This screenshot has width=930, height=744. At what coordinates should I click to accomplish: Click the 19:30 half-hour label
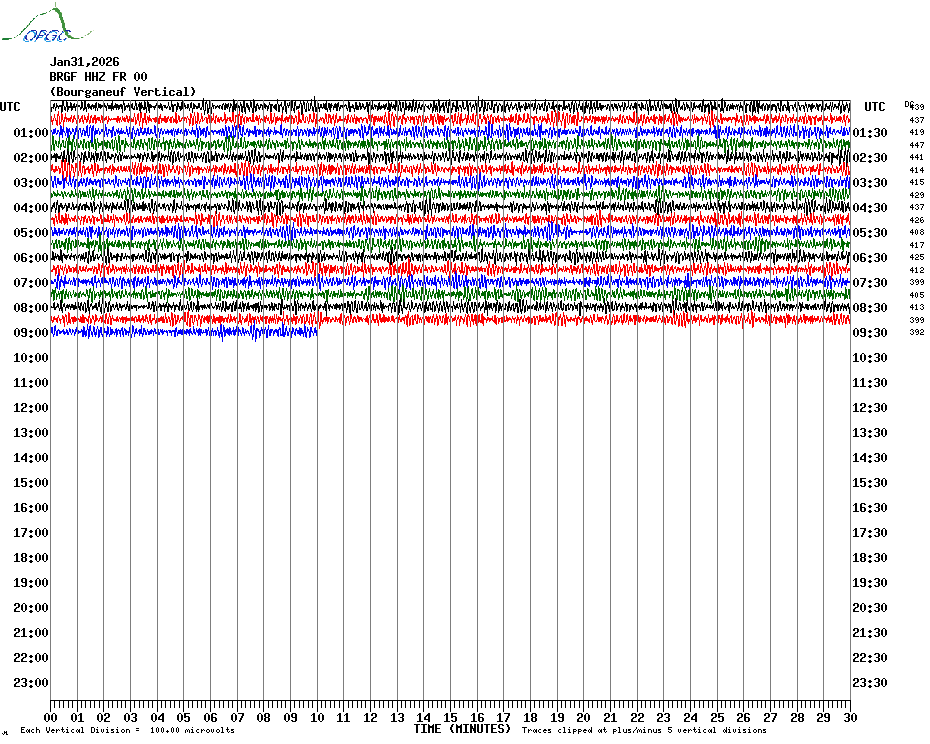coord(870,583)
